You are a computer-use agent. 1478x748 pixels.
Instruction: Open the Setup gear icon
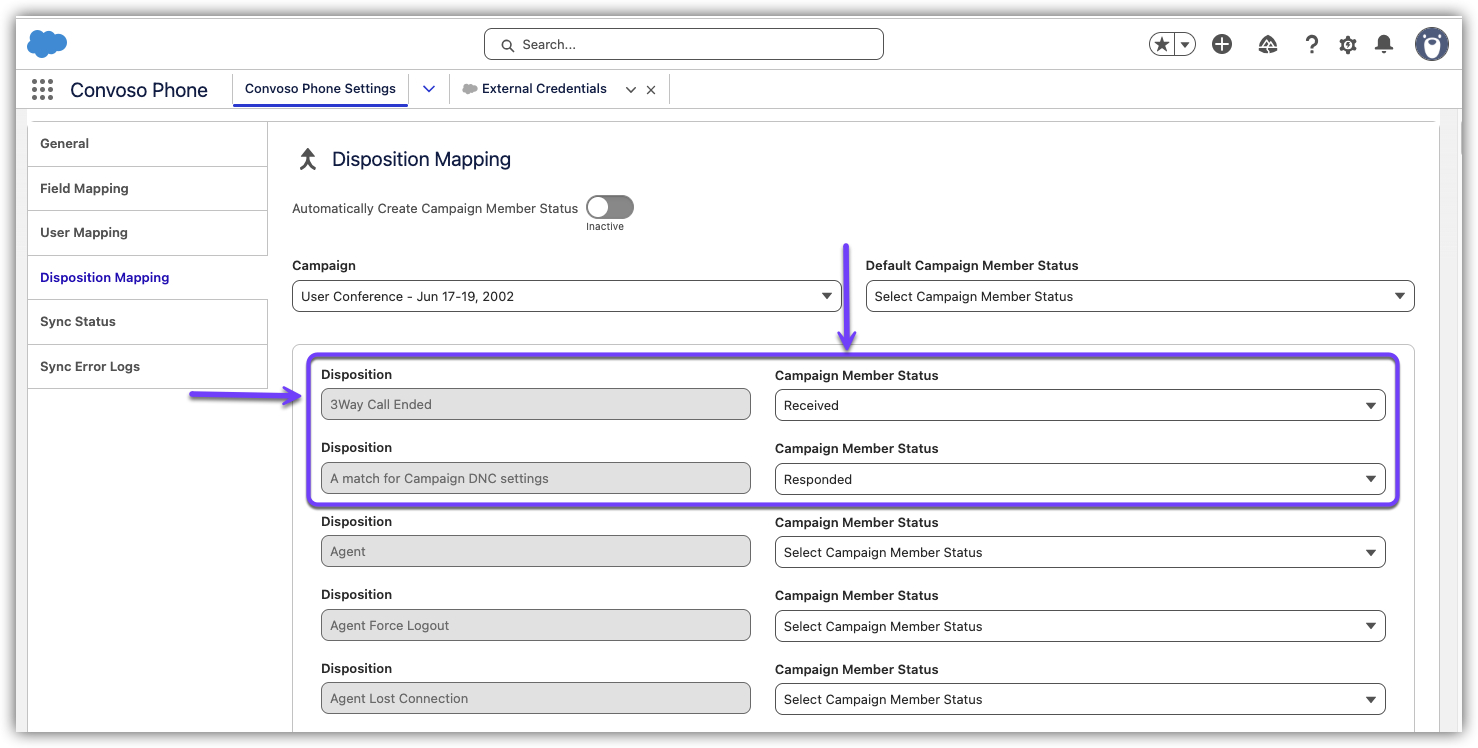pos(1348,44)
